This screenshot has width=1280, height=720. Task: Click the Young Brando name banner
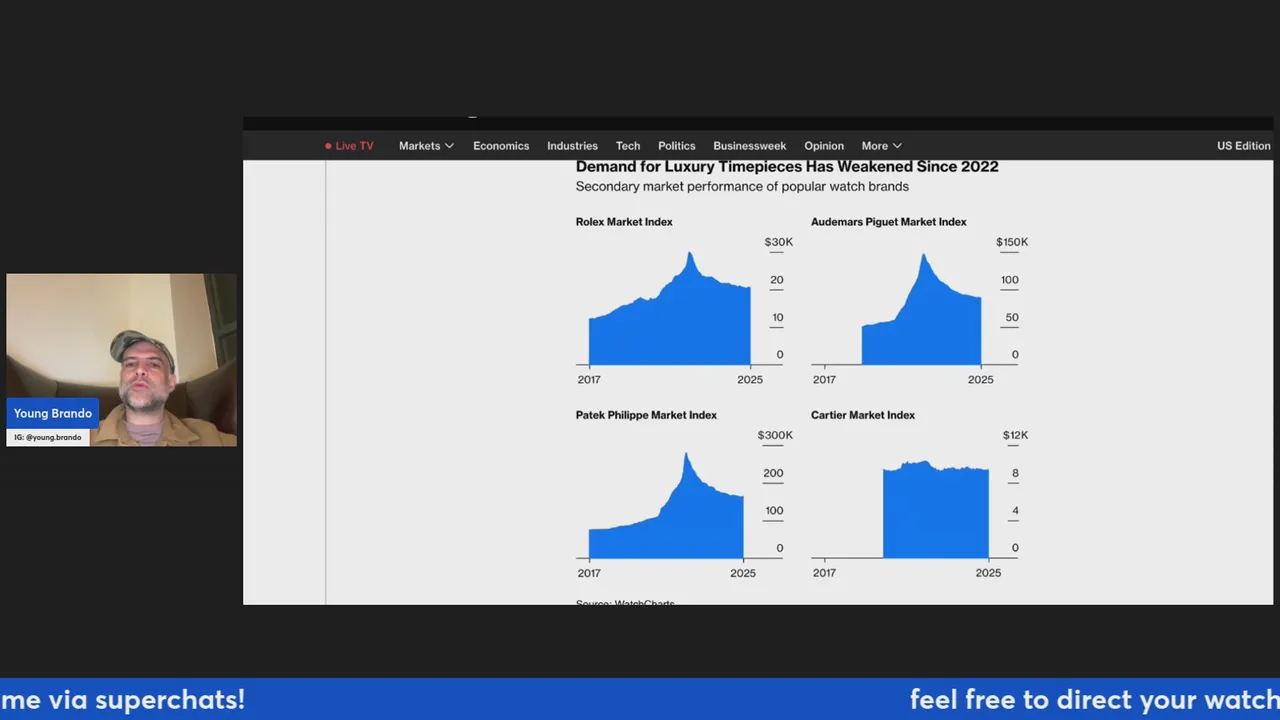(x=53, y=413)
